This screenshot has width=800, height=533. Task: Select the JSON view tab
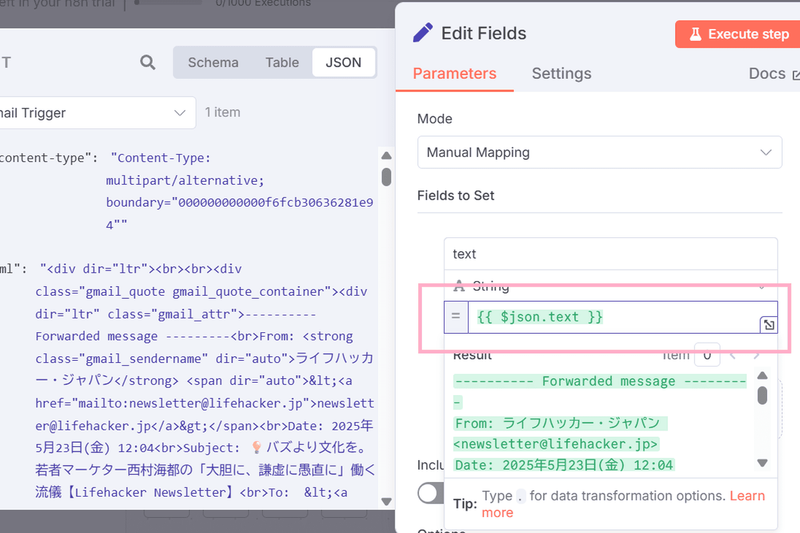(343, 62)
